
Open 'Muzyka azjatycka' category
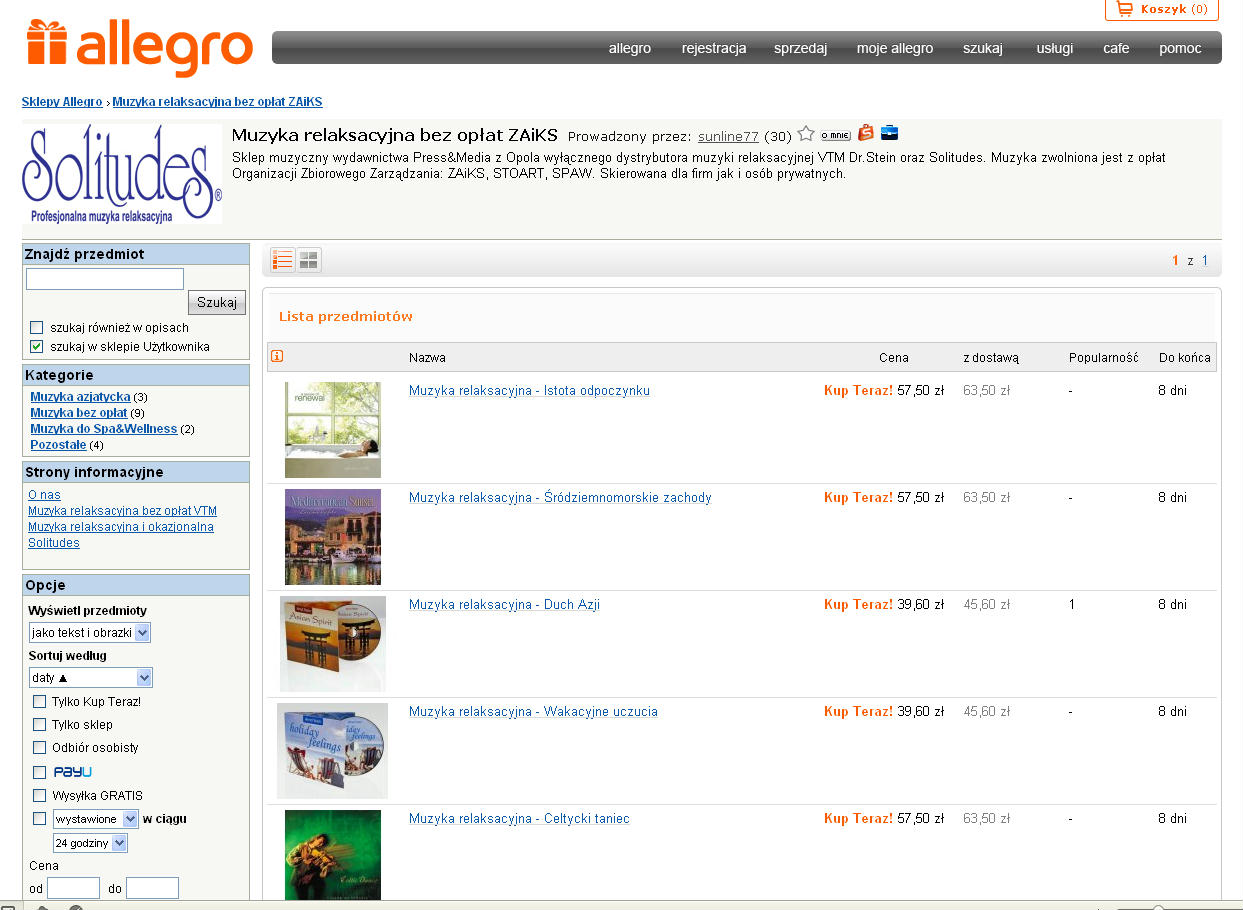pos(80,397)
